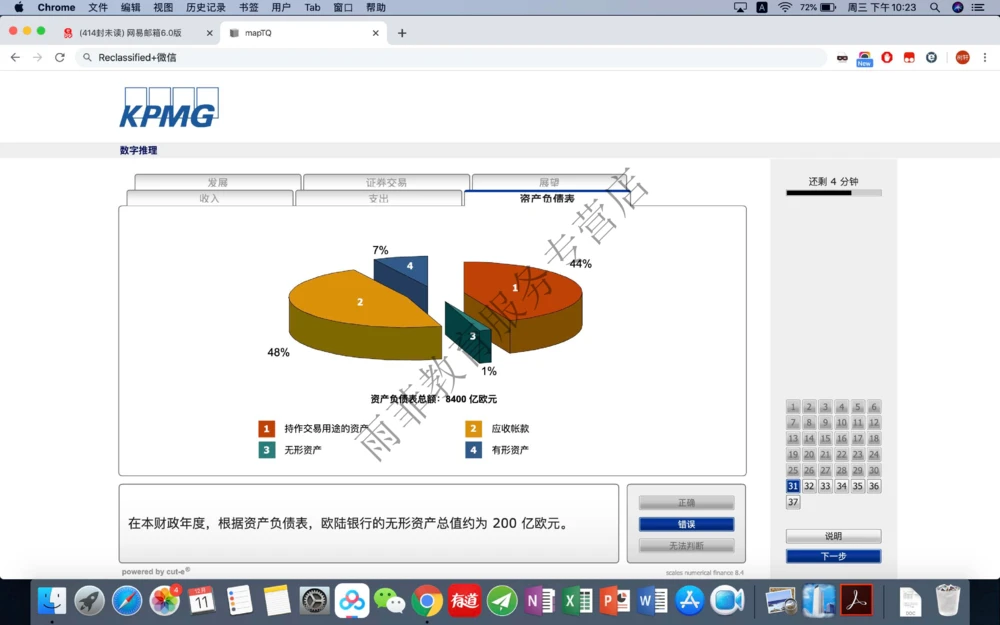Image resolution: width=1000 pixels, height=625 pixels.
Task: Select the 错误 answer option
Action: tap(685, 524)
